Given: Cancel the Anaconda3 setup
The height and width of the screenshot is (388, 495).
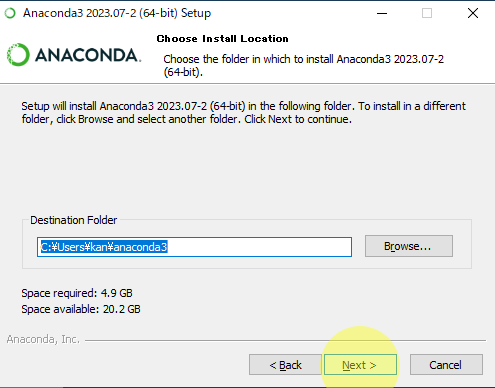Looking at the screenshot, I should (446, 365).
